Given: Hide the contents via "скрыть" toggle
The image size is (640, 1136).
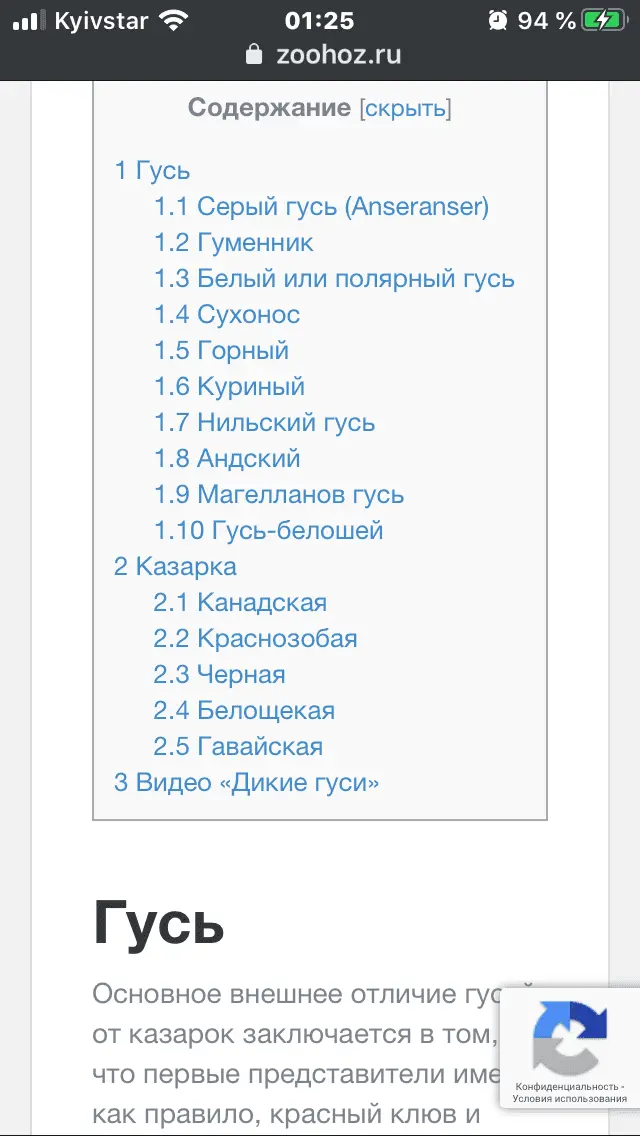Looking at the screenshot, I should (406, 108).
